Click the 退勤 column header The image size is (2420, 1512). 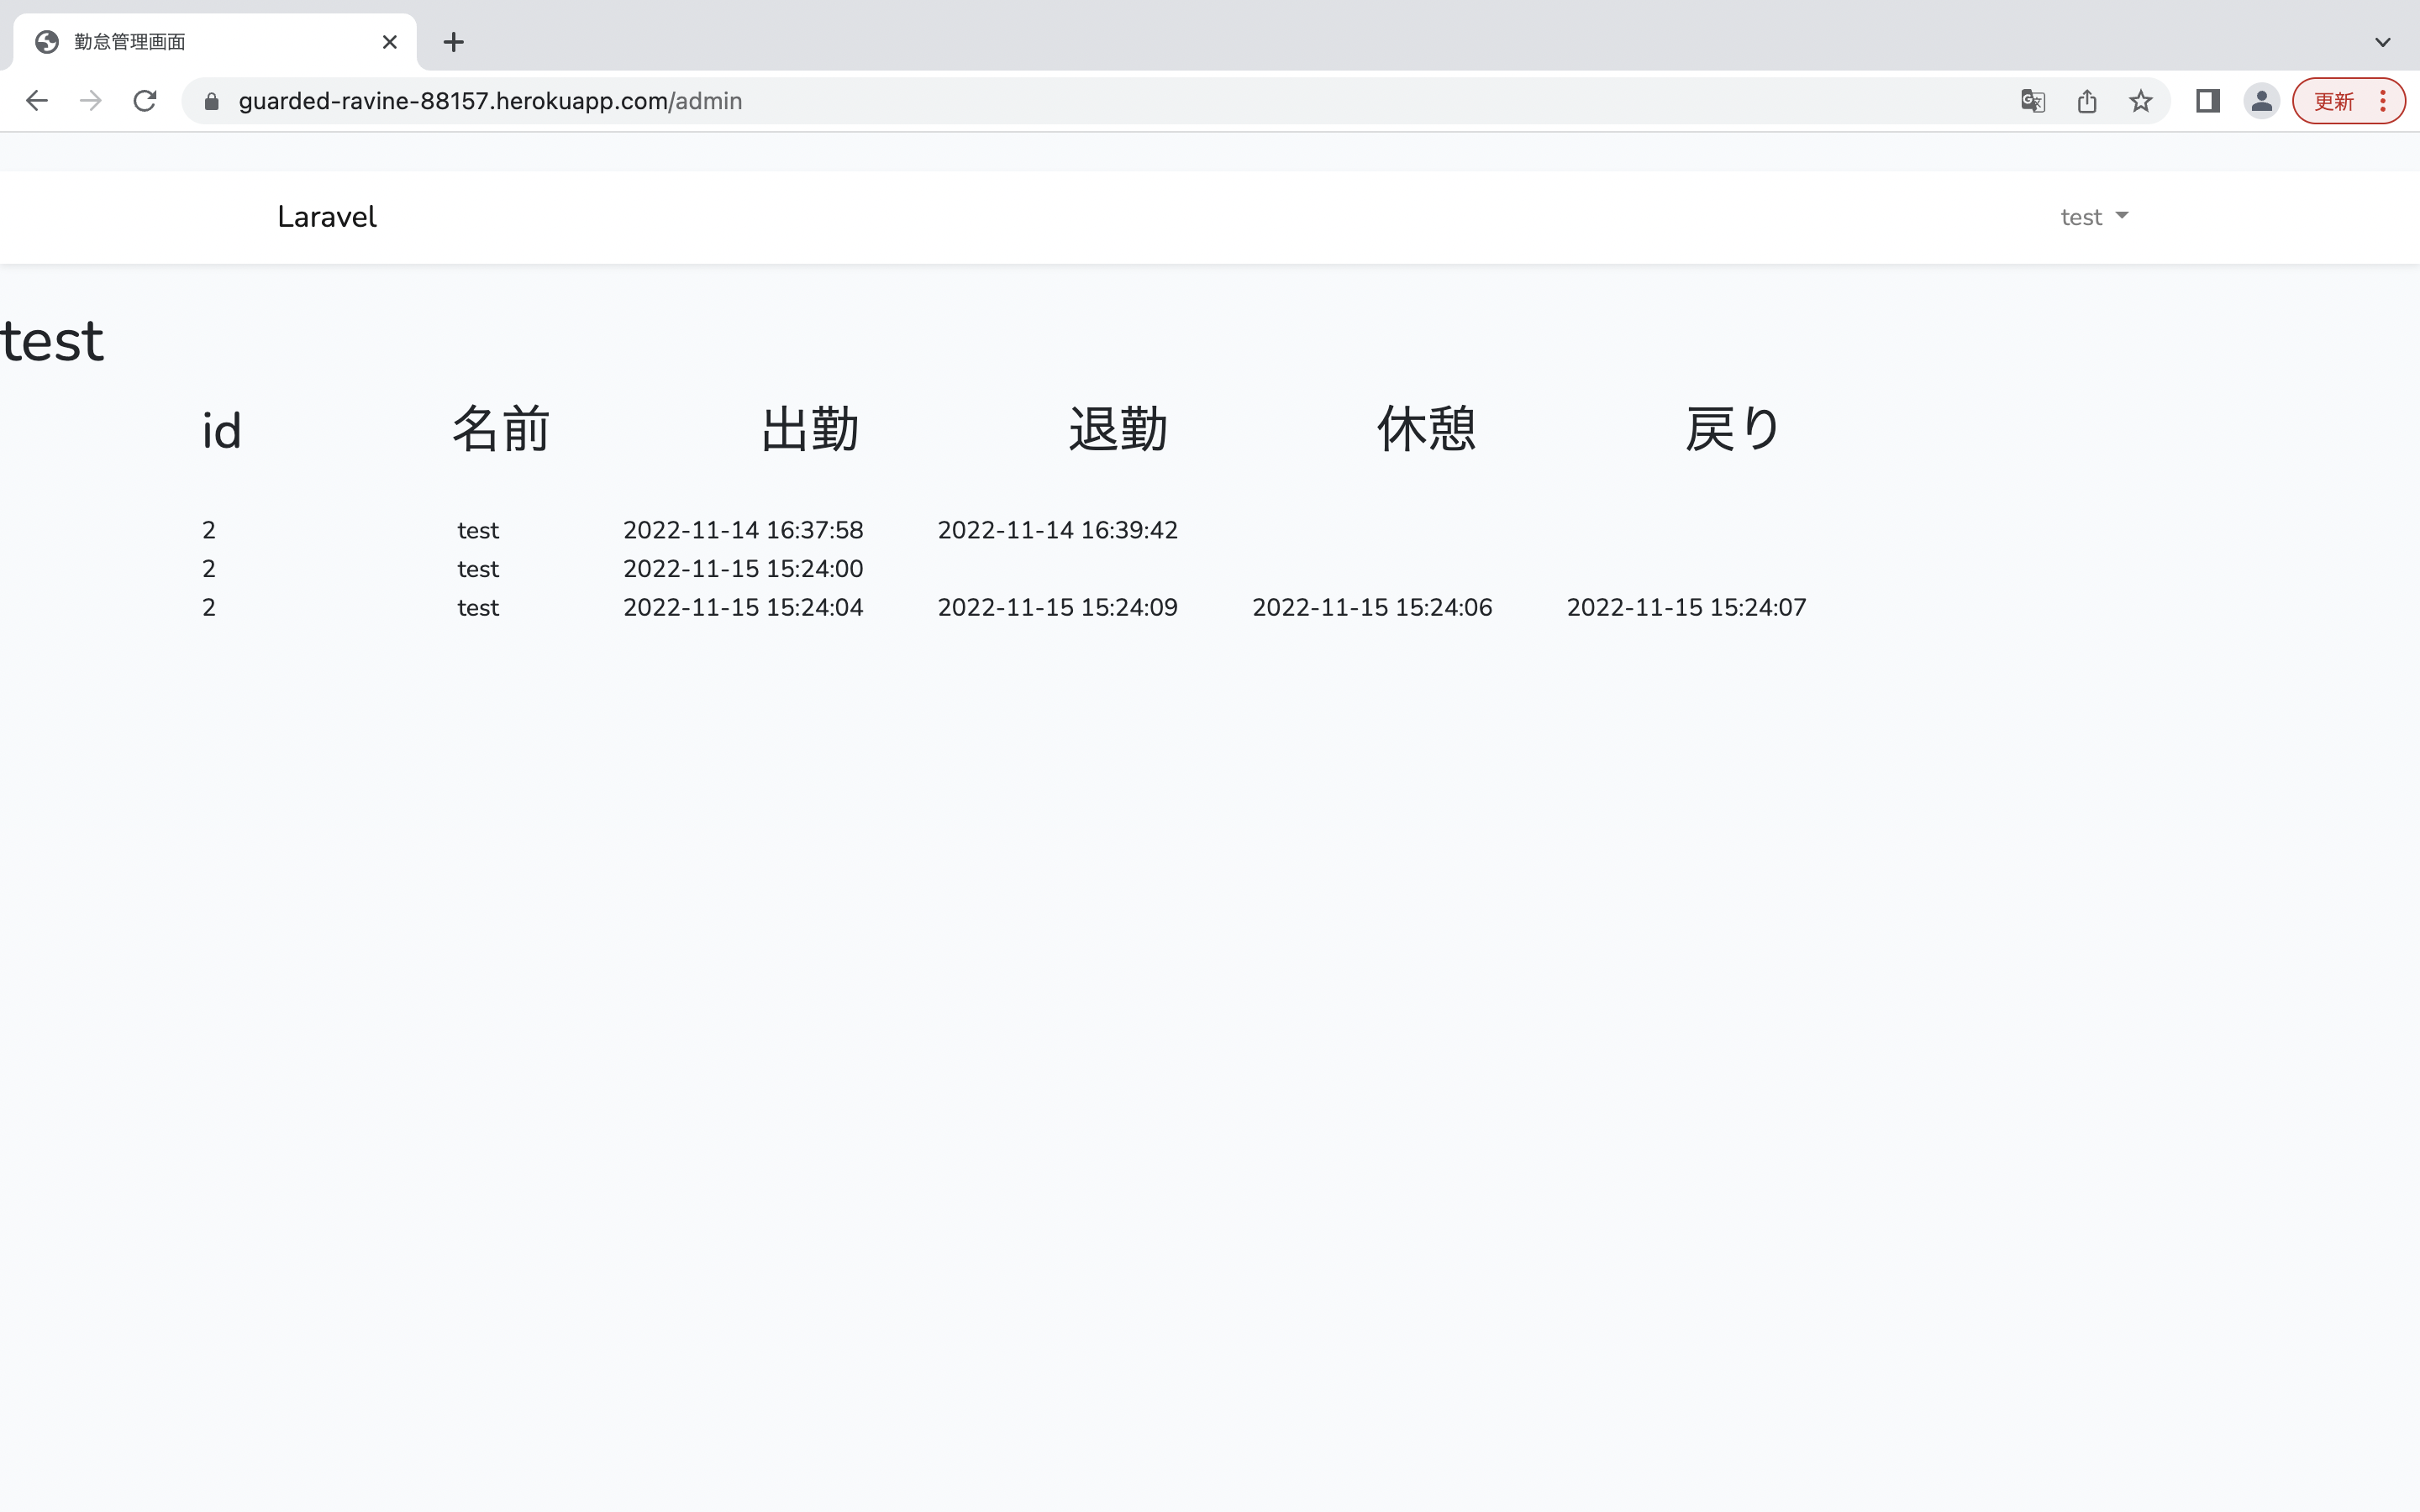coord(1118,430)
